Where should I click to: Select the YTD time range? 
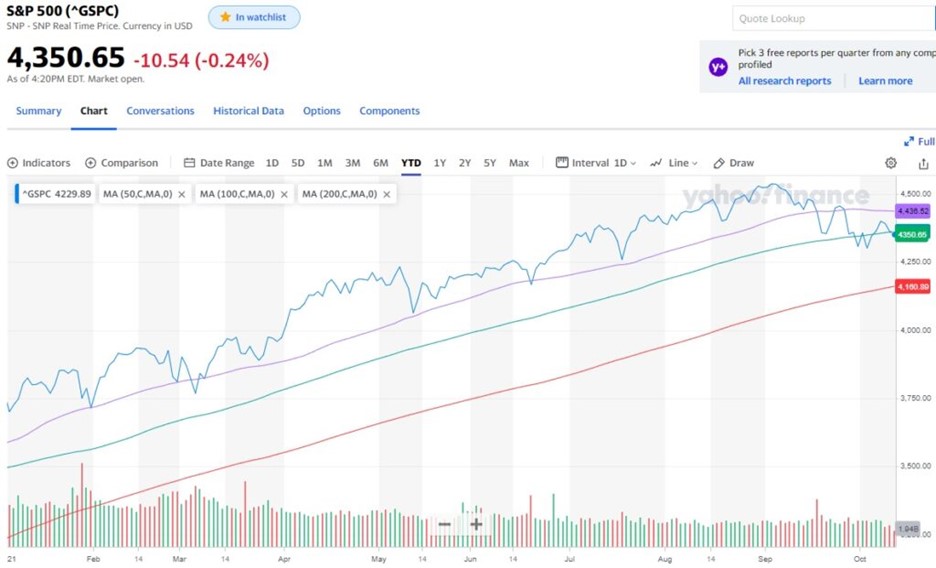[411, 163]
